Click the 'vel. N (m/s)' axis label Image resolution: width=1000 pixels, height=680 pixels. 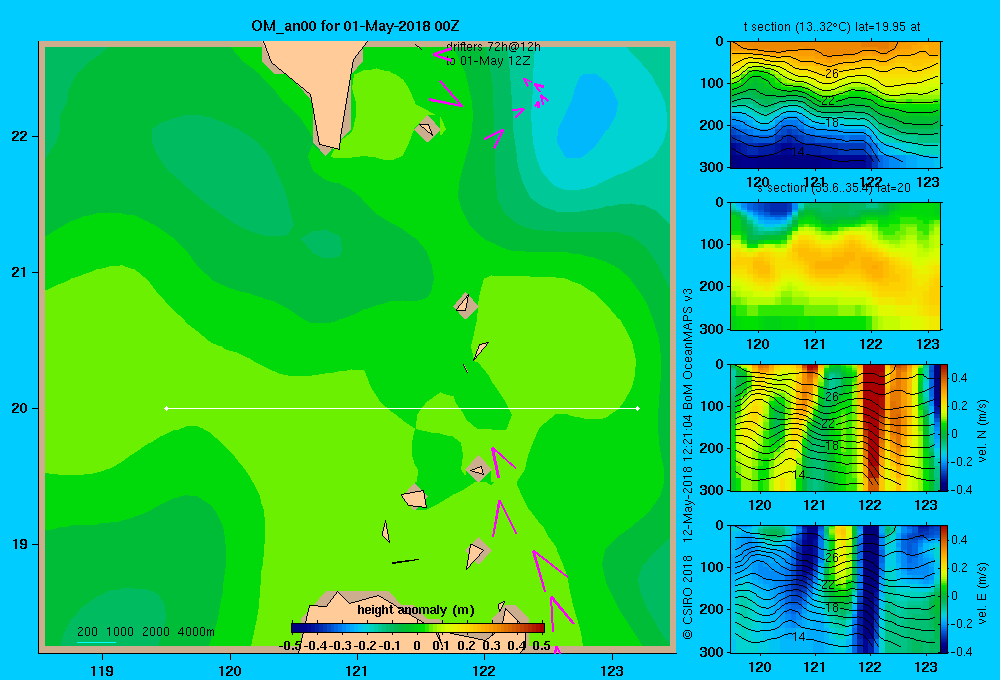[982, 431]
